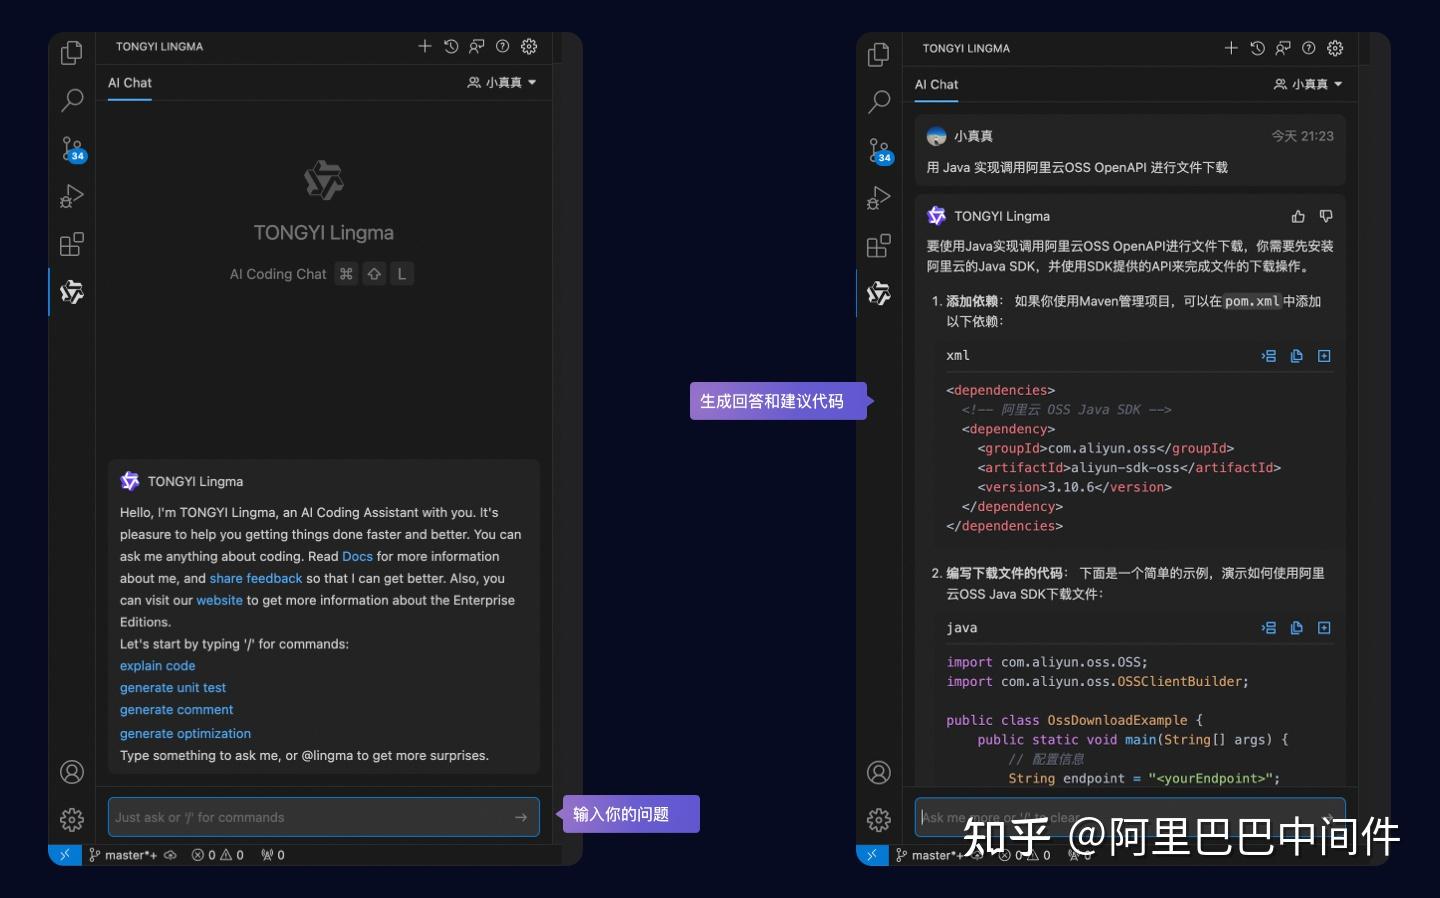Select the AI Chat tab in right window
1440x898 pixels.
tap(936, 85)
